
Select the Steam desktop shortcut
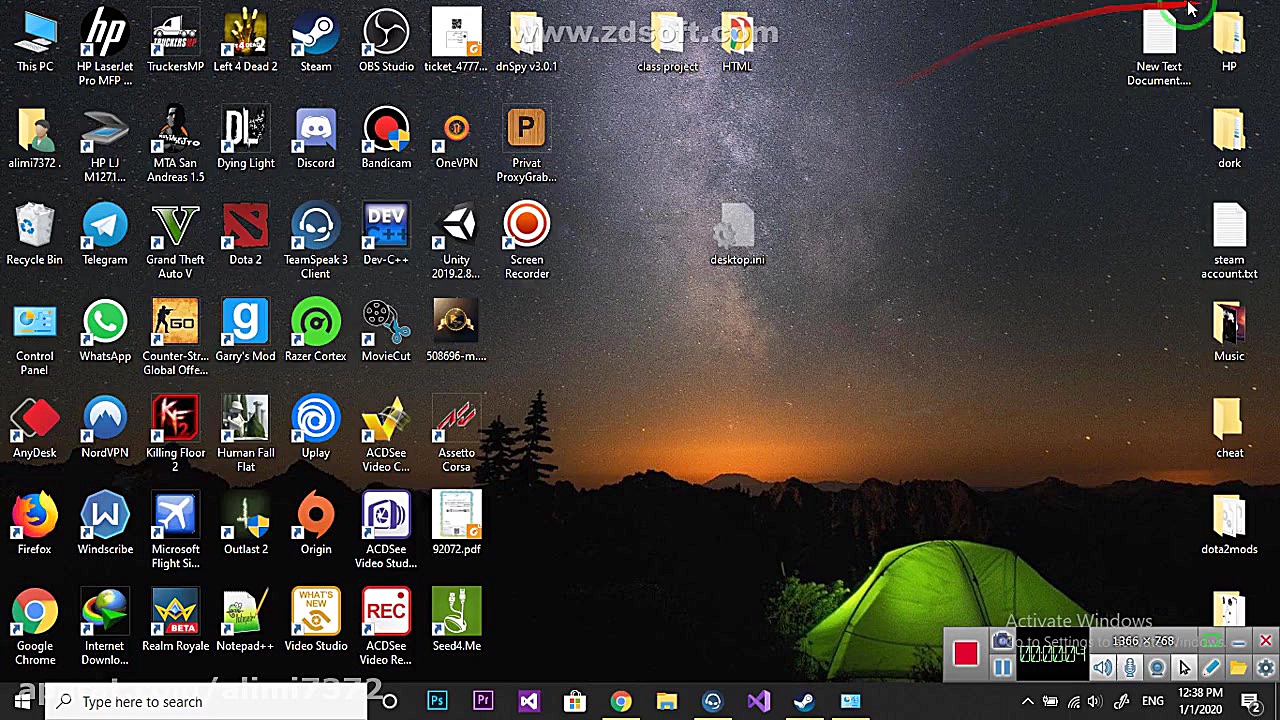point(316,41)
